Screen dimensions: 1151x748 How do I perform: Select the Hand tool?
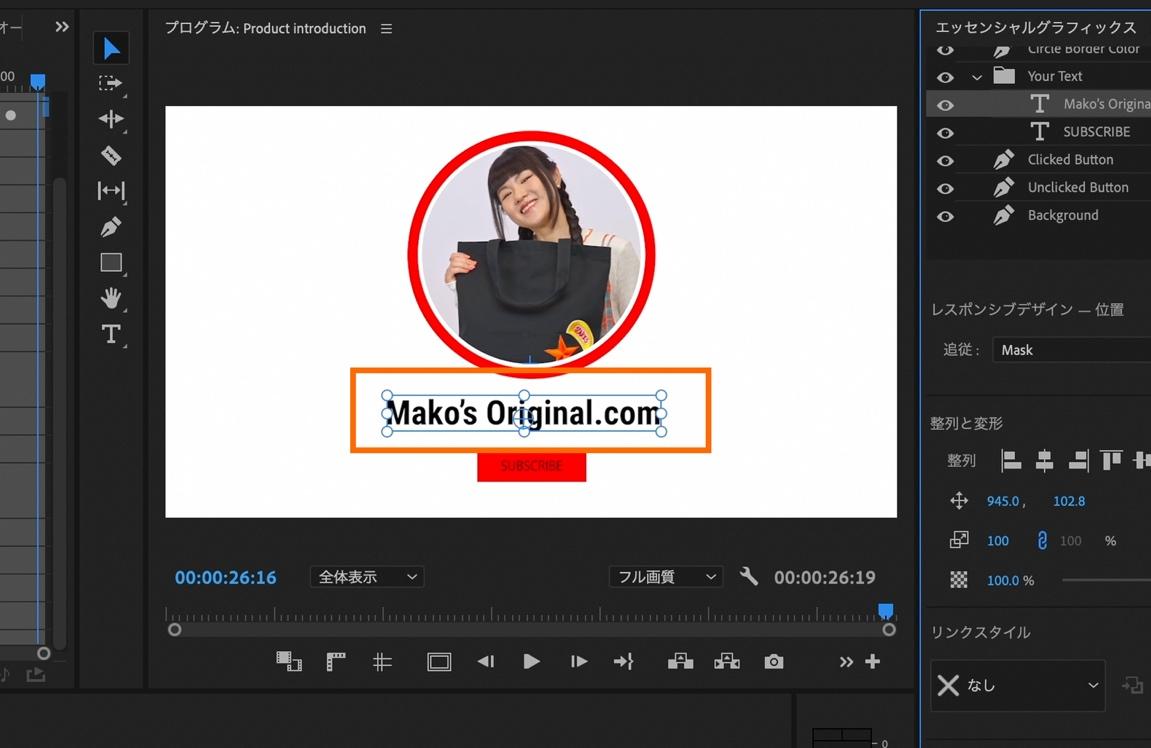111,298
